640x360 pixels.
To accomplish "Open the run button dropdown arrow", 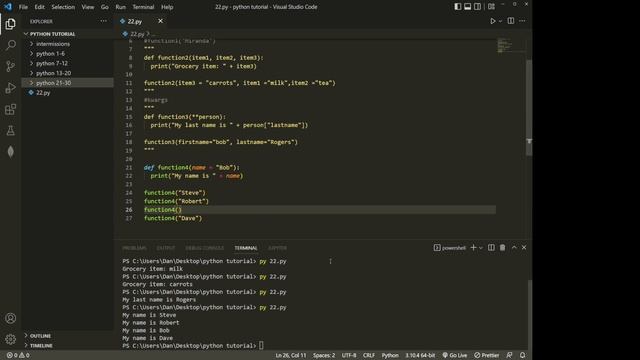I will pyautogui.click(x=500, y=21).
